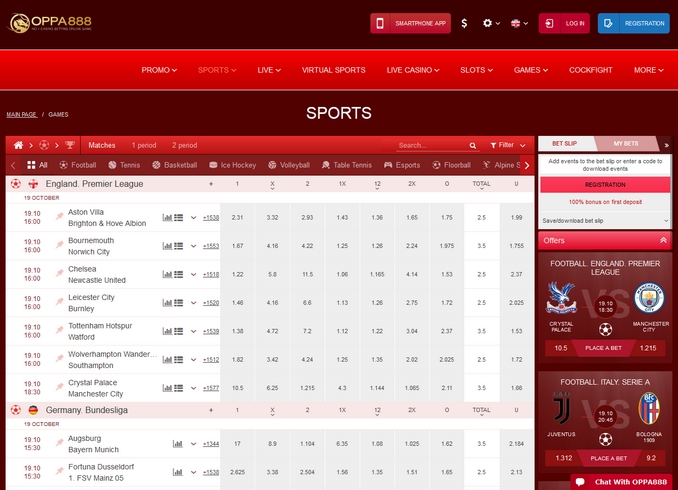Select the 2 period tab
This screenshot has width=678, height=490.
185,145
